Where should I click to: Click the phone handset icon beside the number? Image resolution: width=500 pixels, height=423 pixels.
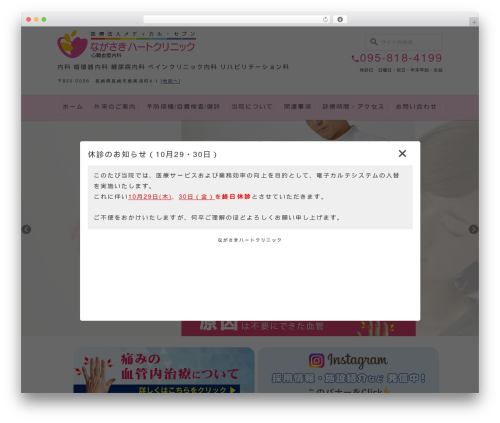coord(355,59)
